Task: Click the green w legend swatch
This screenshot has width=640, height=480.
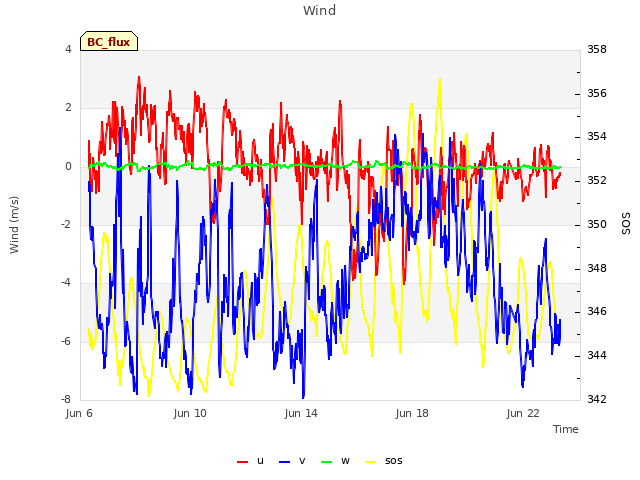Action: coord(327,462)
